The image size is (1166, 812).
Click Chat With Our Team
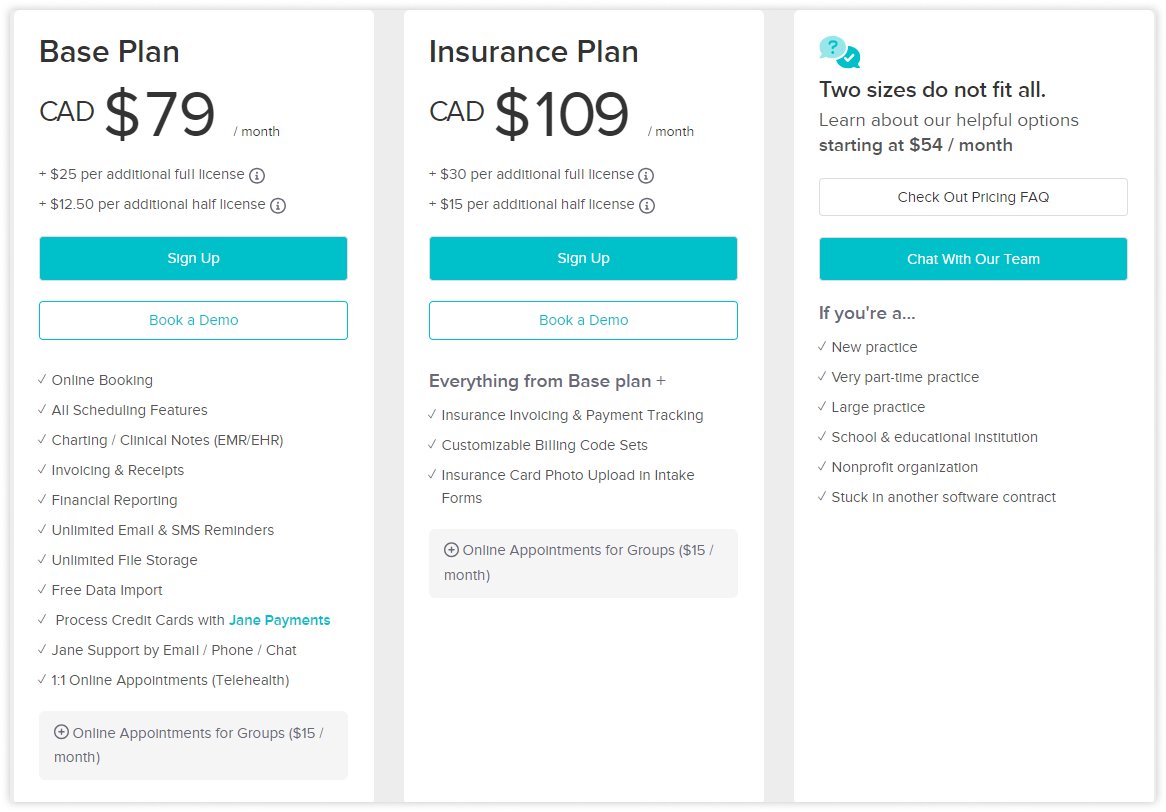click(972, 259)
